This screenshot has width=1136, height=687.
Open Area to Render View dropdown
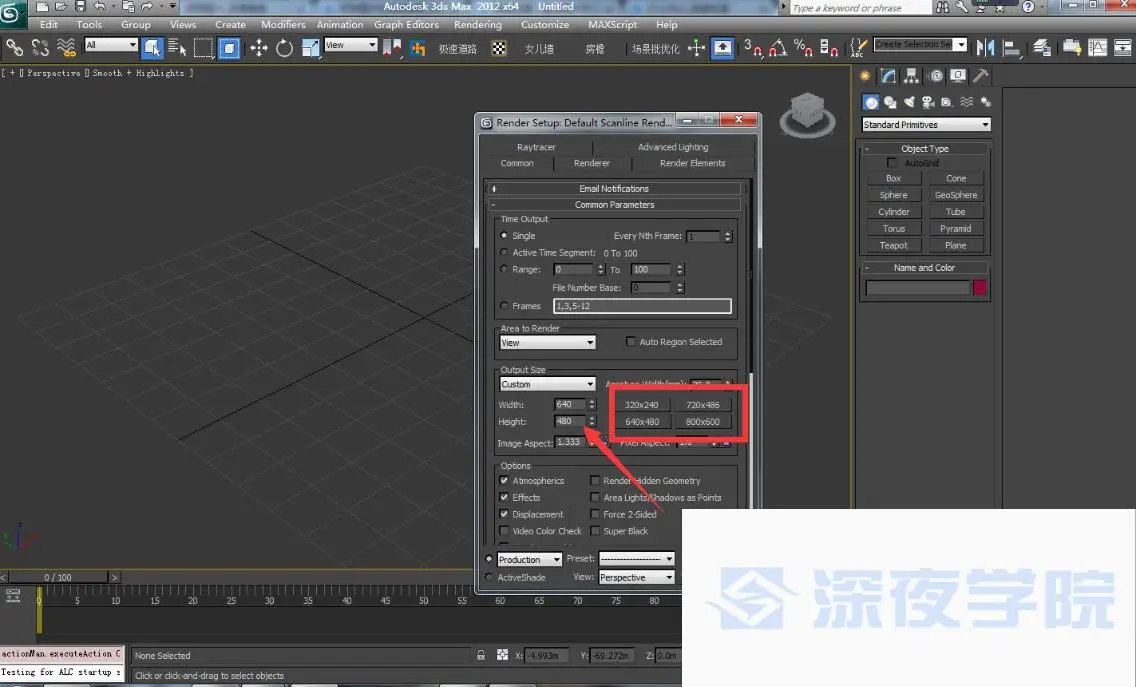548,343
